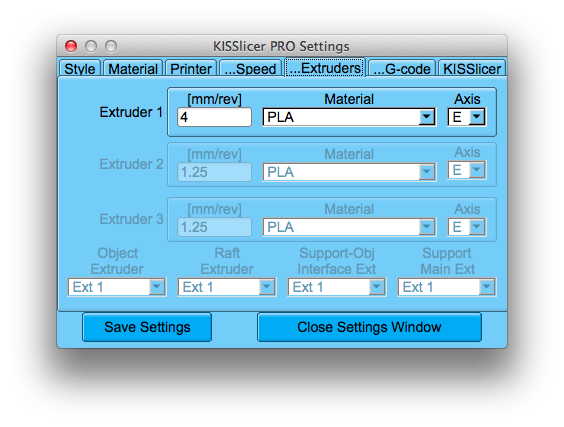The image size is (564, 427).
Task: Switch to the Style tab
Action: point(79,68)
